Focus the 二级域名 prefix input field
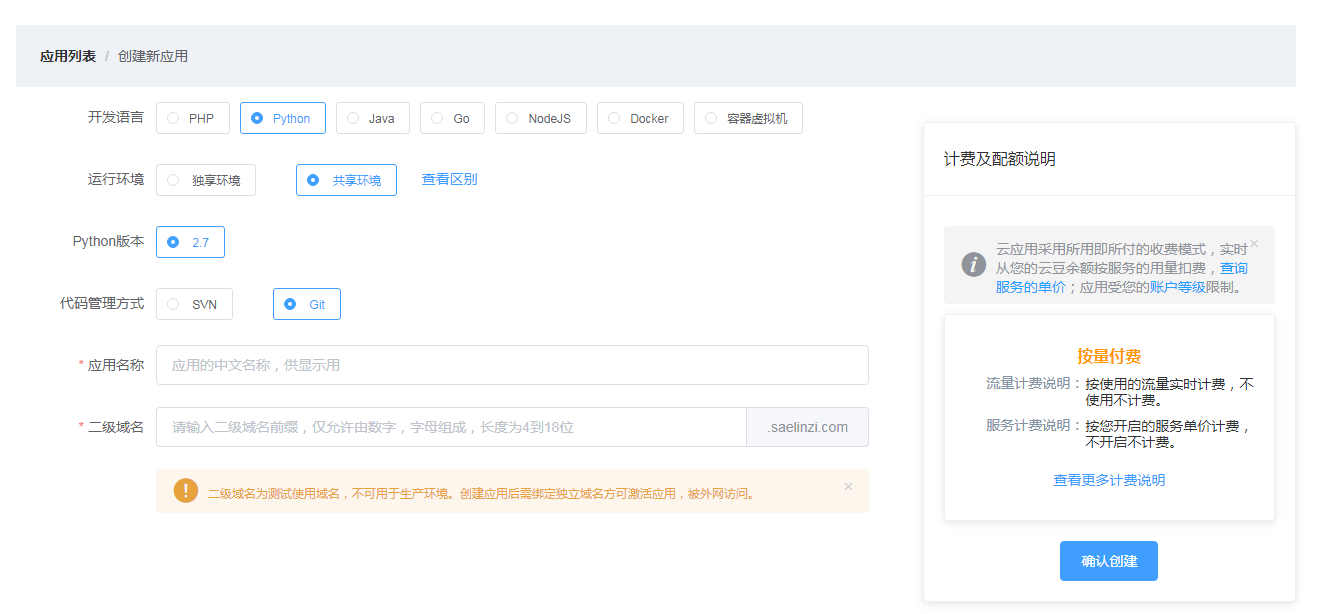The height and width of the screenshot is (614, 1323). (451, 427)
